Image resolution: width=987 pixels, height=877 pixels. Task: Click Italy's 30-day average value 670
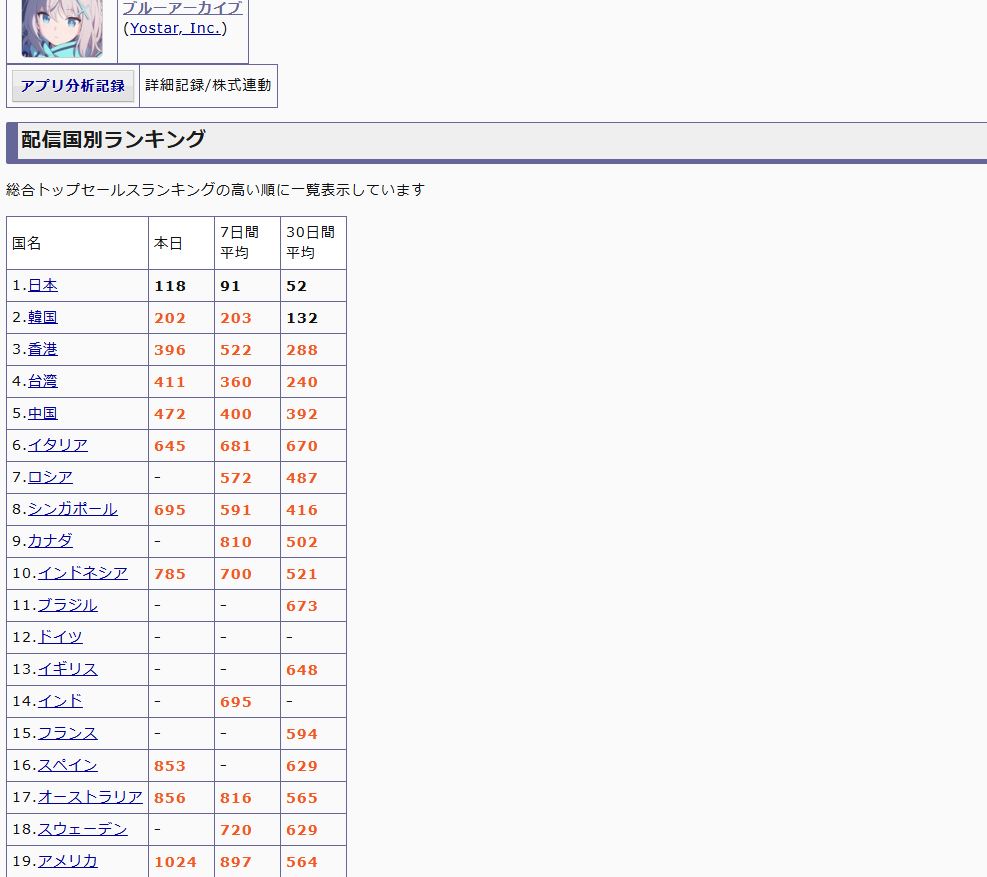pyautogui.click(x=302, y=446)
